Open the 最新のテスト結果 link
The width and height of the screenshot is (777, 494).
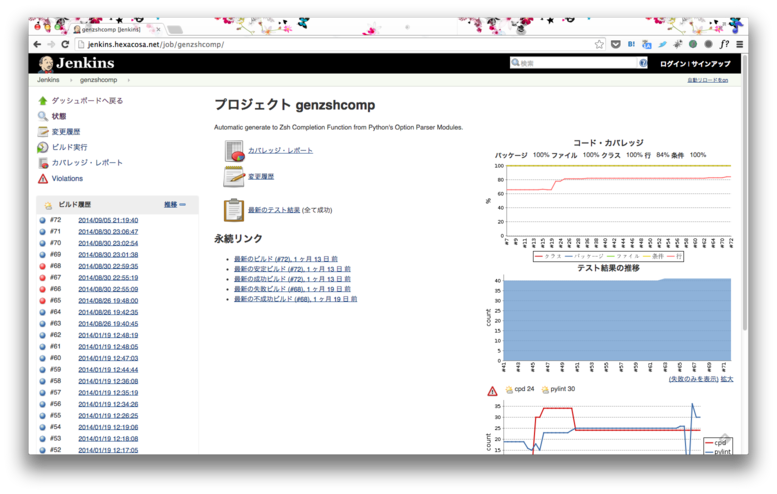[274, 210]
